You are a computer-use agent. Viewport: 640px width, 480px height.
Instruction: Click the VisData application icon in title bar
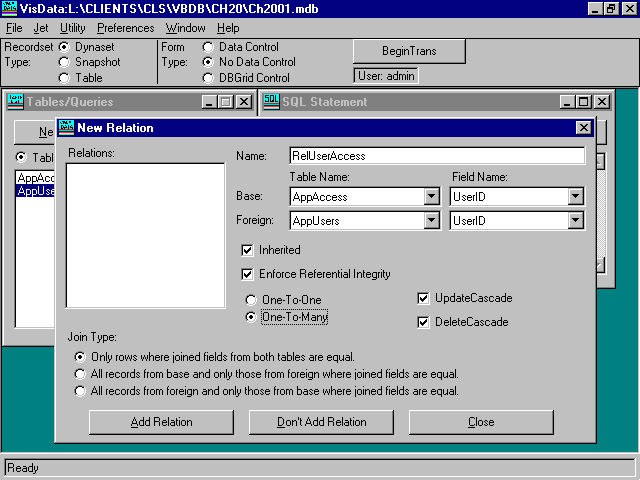[10, 8]
